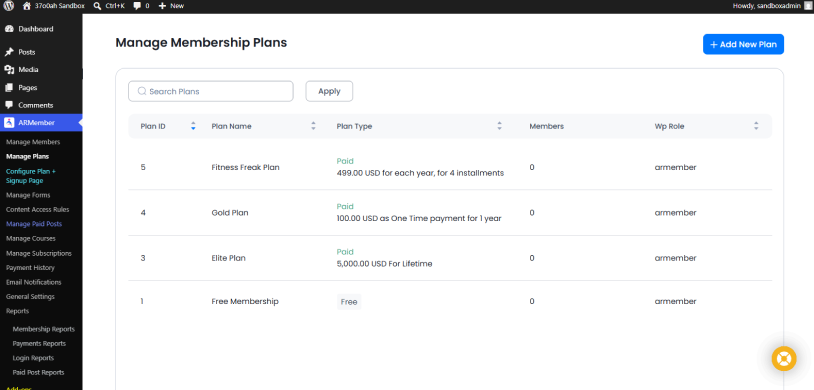Click the Apply button
814x390 pixels.
(x=329, y=91)
